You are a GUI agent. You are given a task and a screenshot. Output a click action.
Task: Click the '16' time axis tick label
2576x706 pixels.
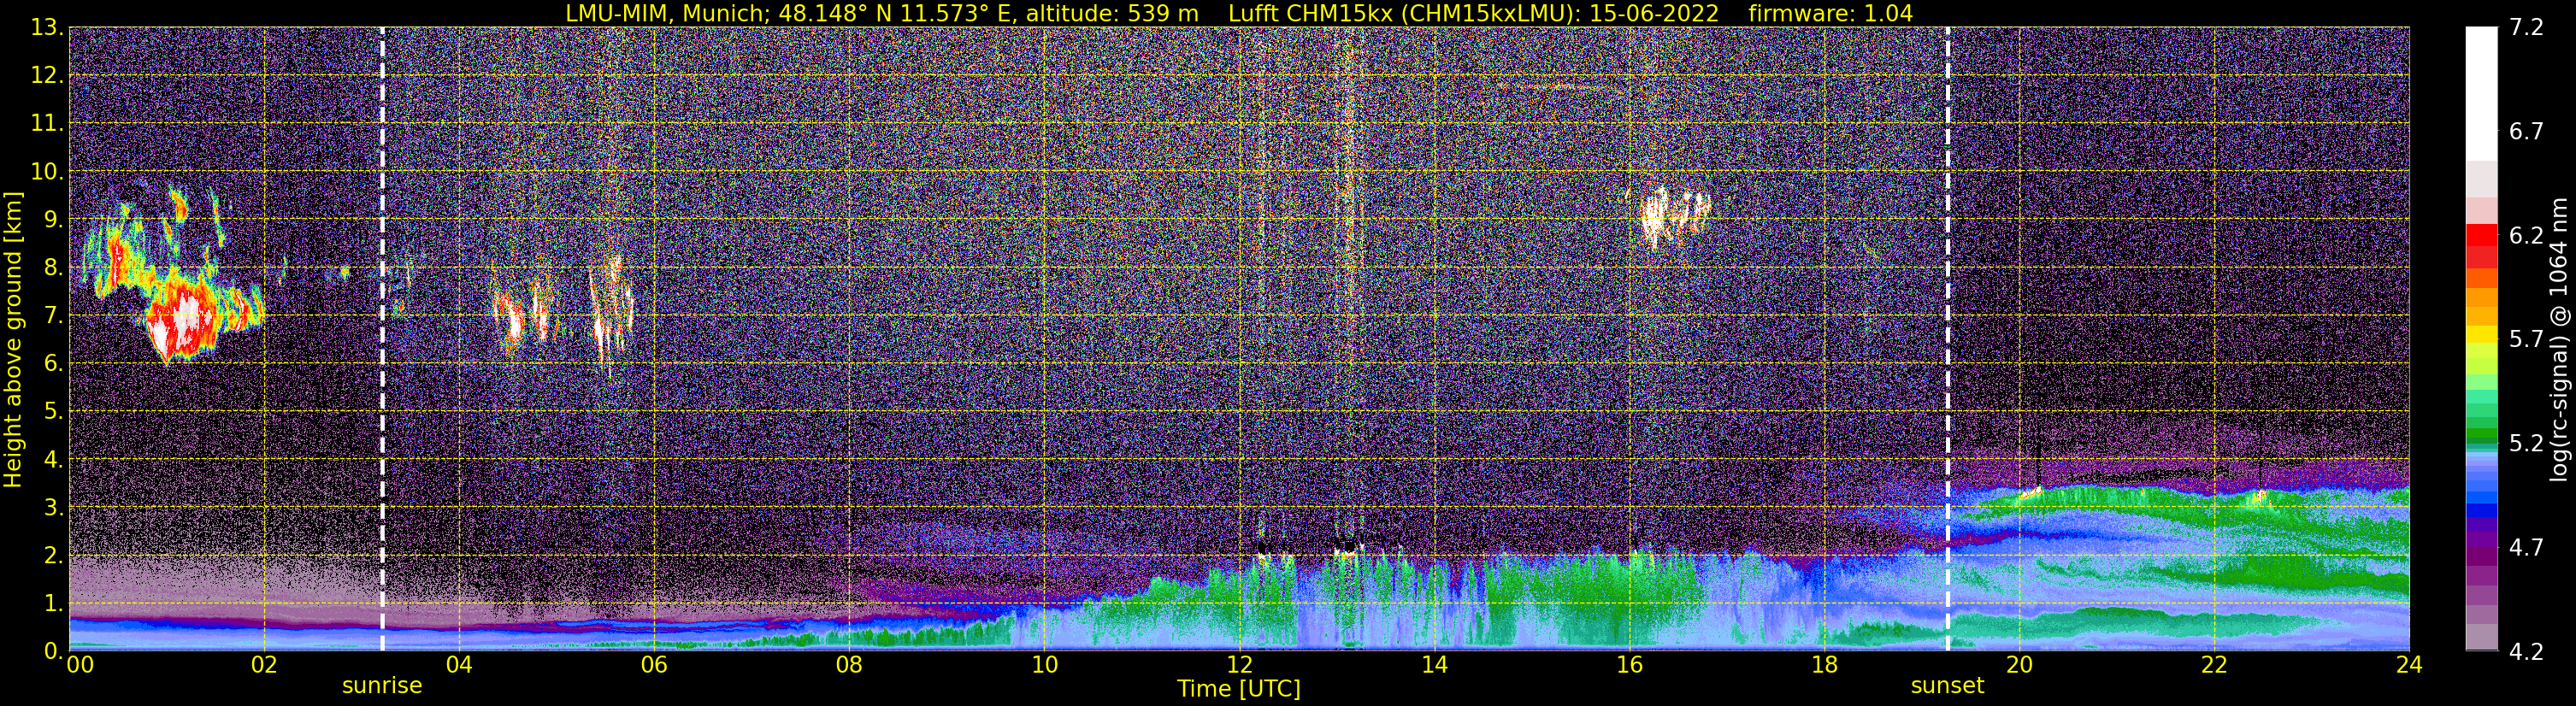(x=1629, y=665)
